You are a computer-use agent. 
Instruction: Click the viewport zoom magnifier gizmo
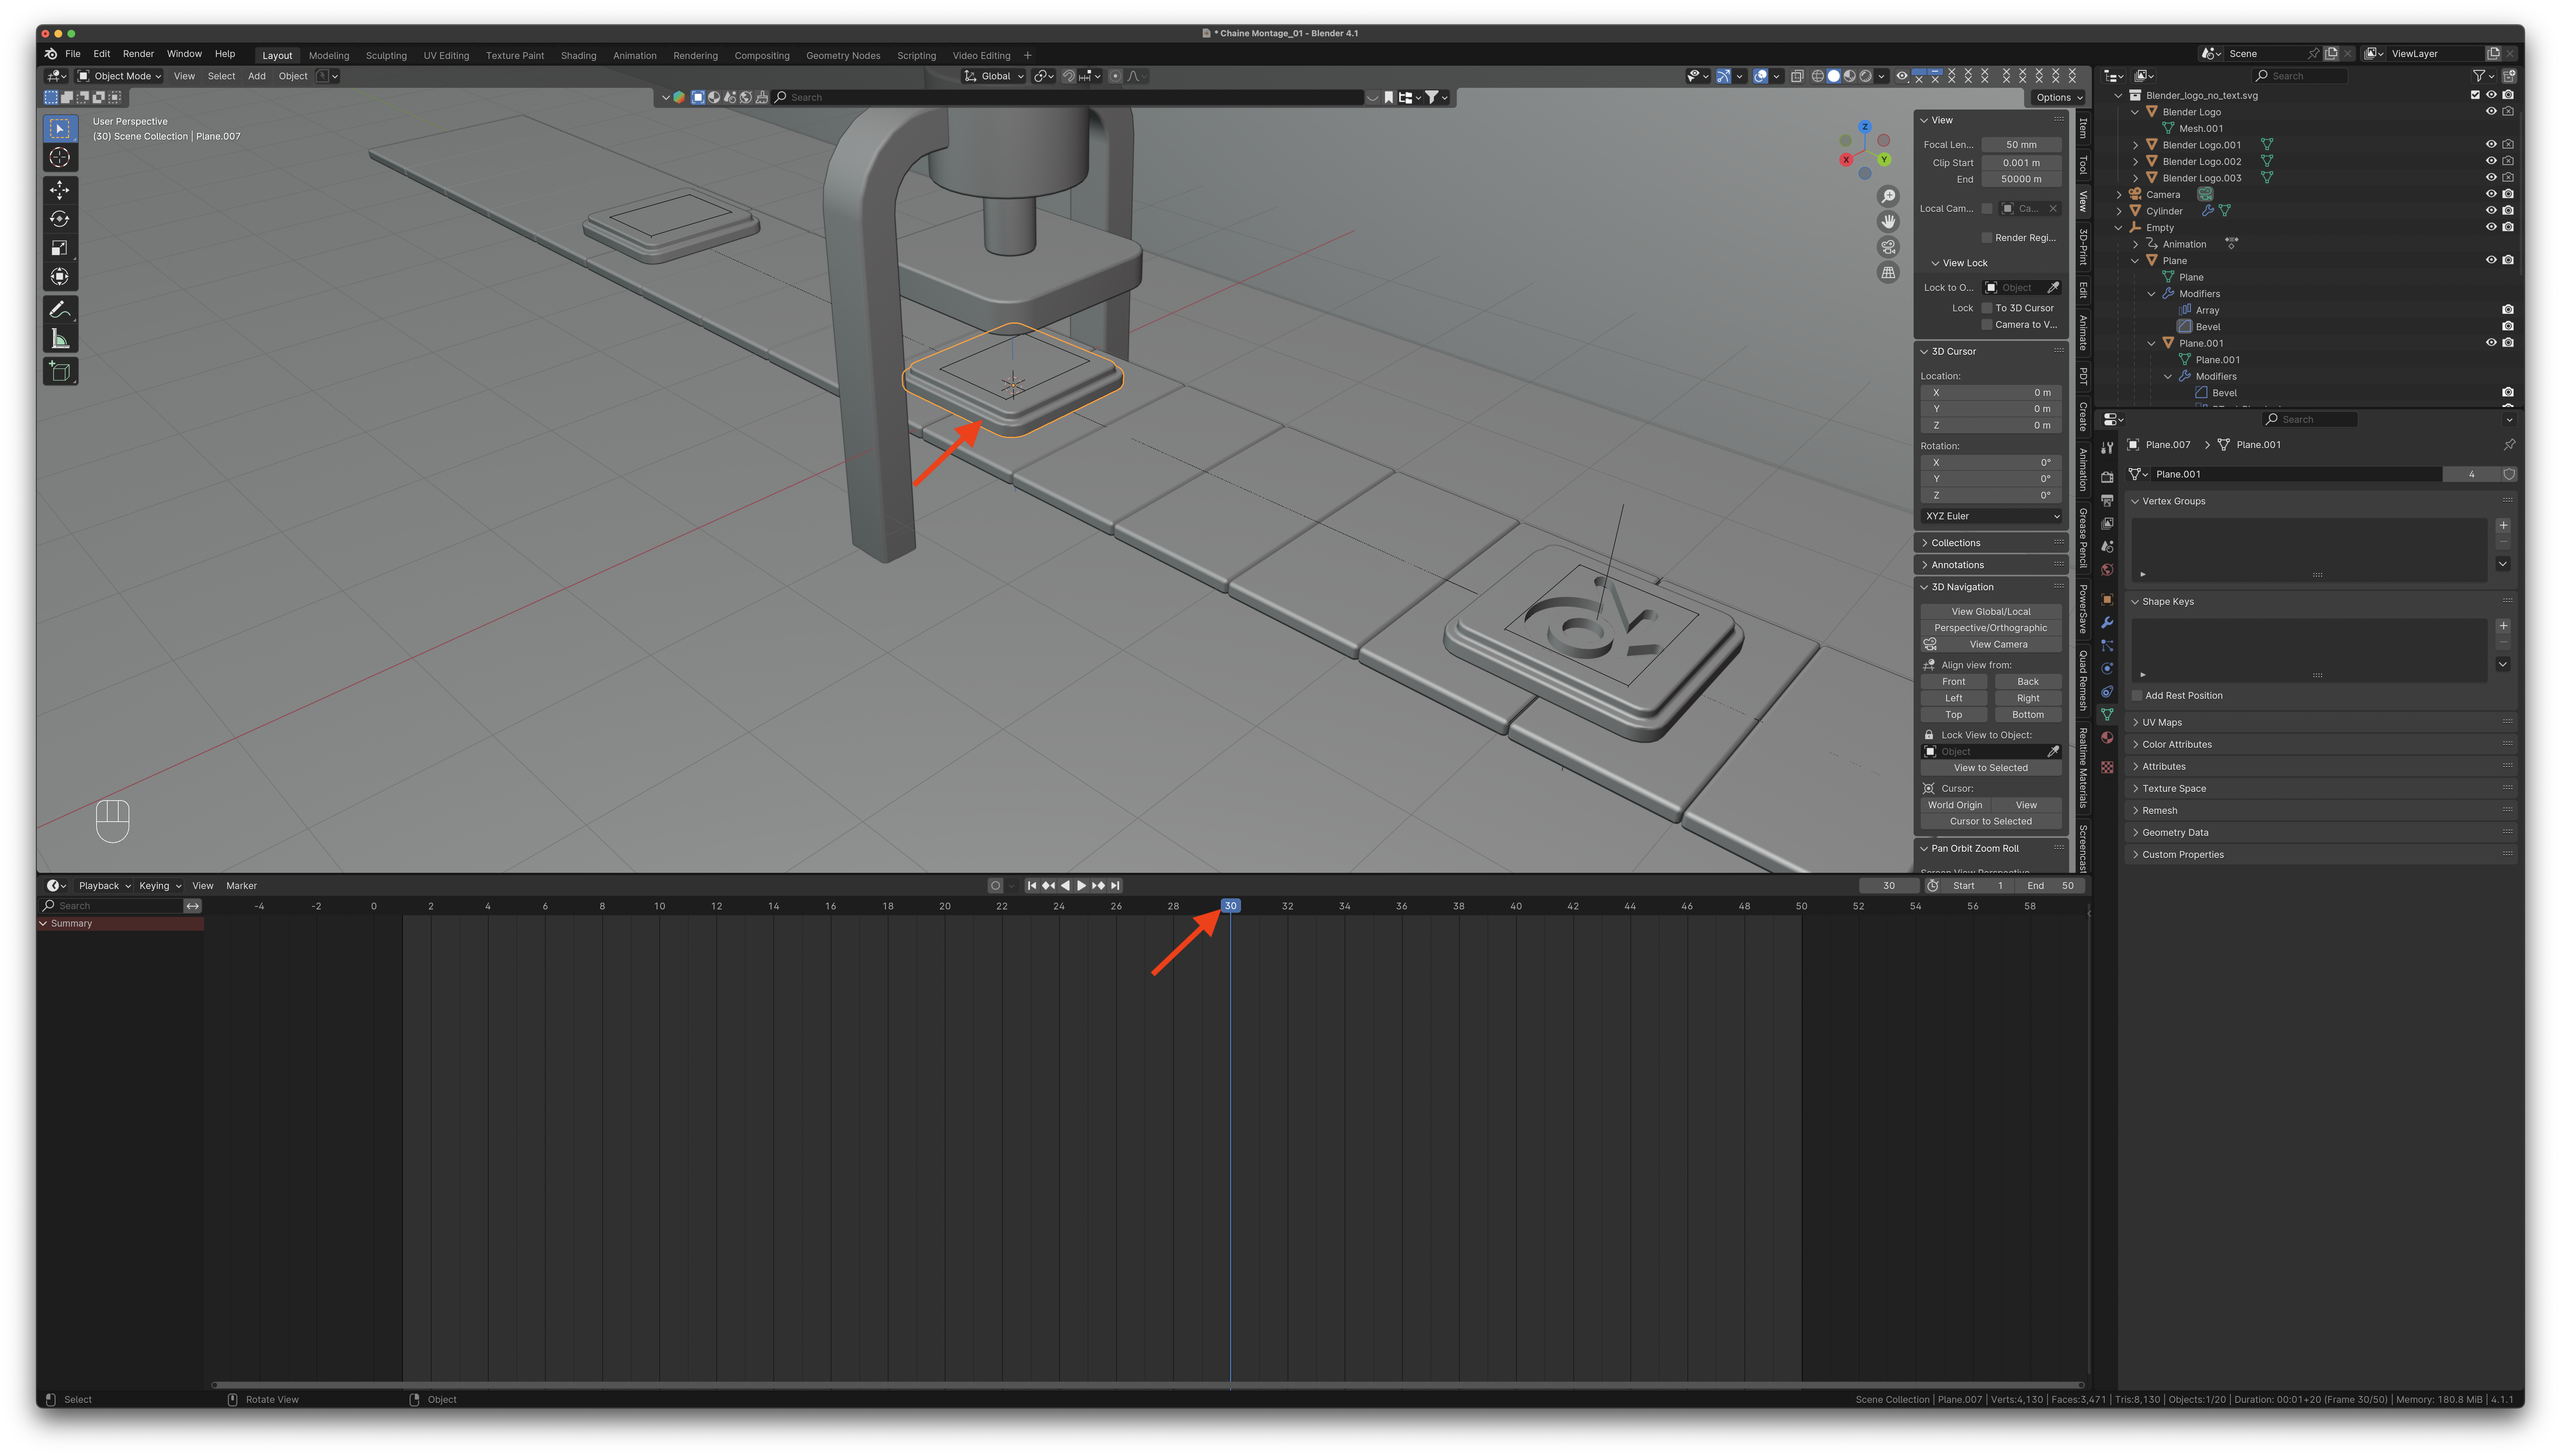[1888, 196]
